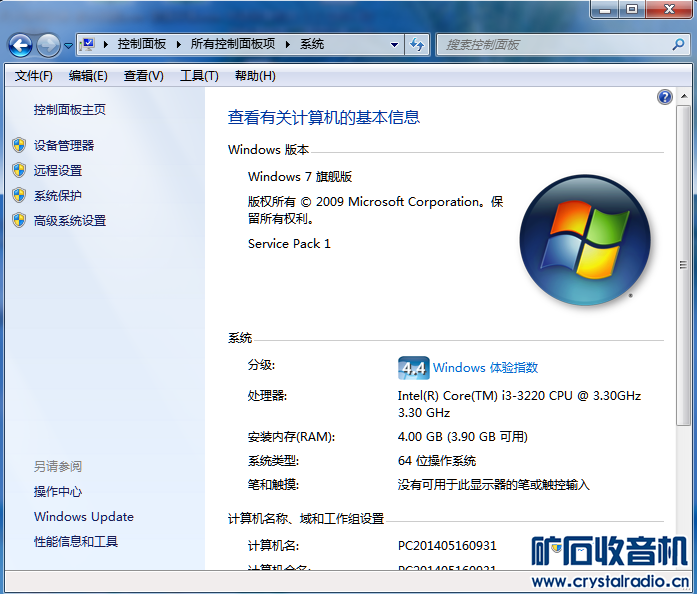
Task: Open 性能信息和工具 link
Action: (76, 542)
